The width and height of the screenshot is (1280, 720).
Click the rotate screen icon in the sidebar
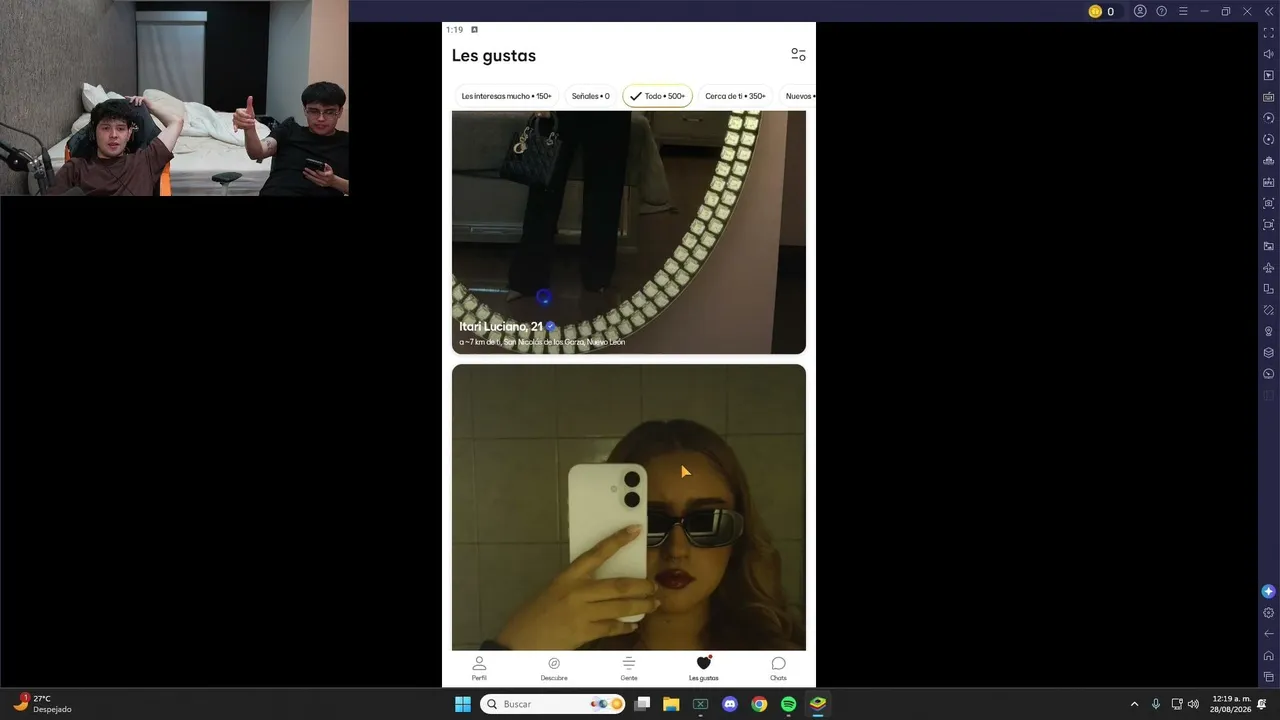[1269, 289]
